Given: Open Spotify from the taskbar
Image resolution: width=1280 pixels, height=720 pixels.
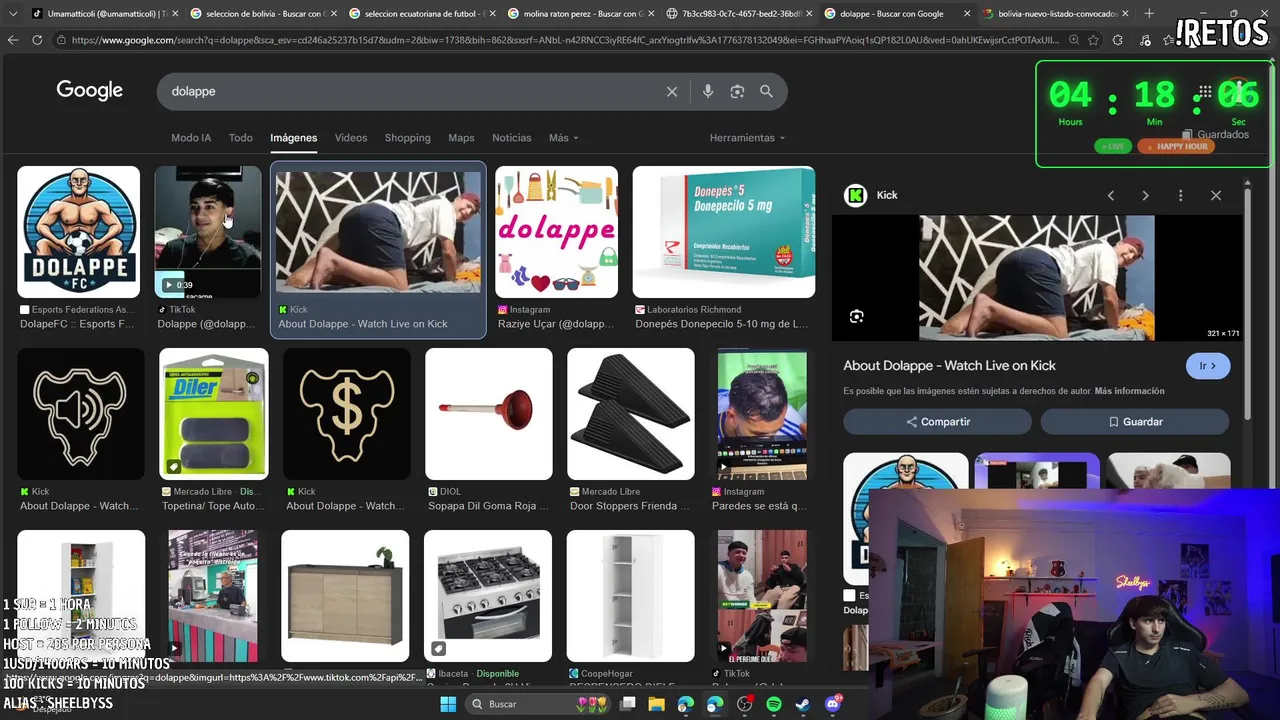Looking at the screenshot, I should coord(774,704).
